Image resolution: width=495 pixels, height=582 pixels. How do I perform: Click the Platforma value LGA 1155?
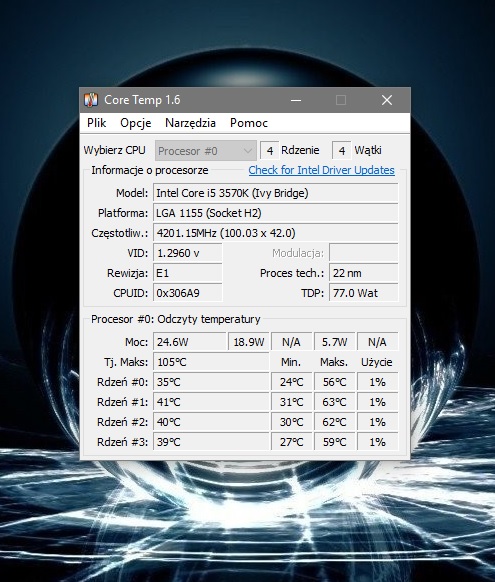pos(276,213)
